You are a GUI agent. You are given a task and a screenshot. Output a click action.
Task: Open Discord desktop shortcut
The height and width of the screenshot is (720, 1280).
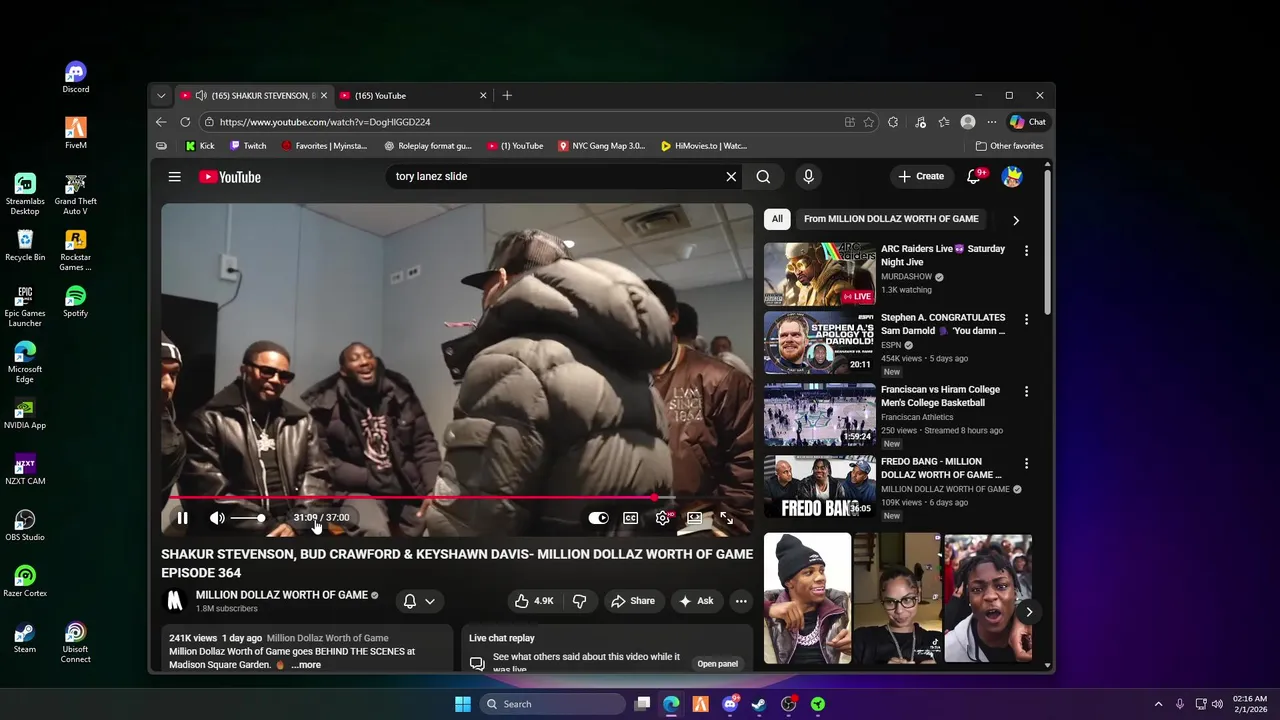point(75,78)
